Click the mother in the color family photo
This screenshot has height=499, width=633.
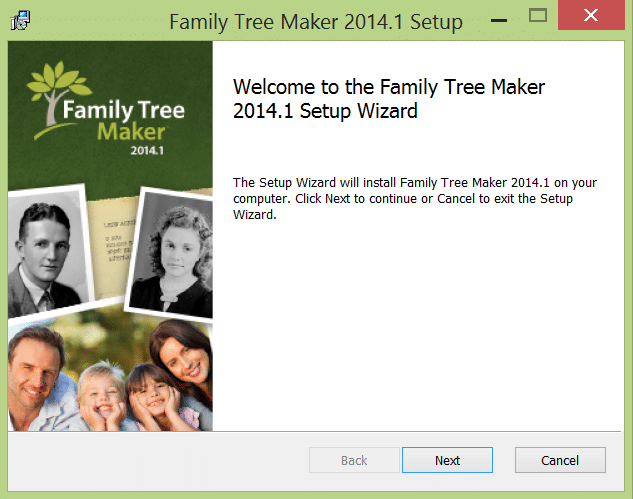pos(182,363)
